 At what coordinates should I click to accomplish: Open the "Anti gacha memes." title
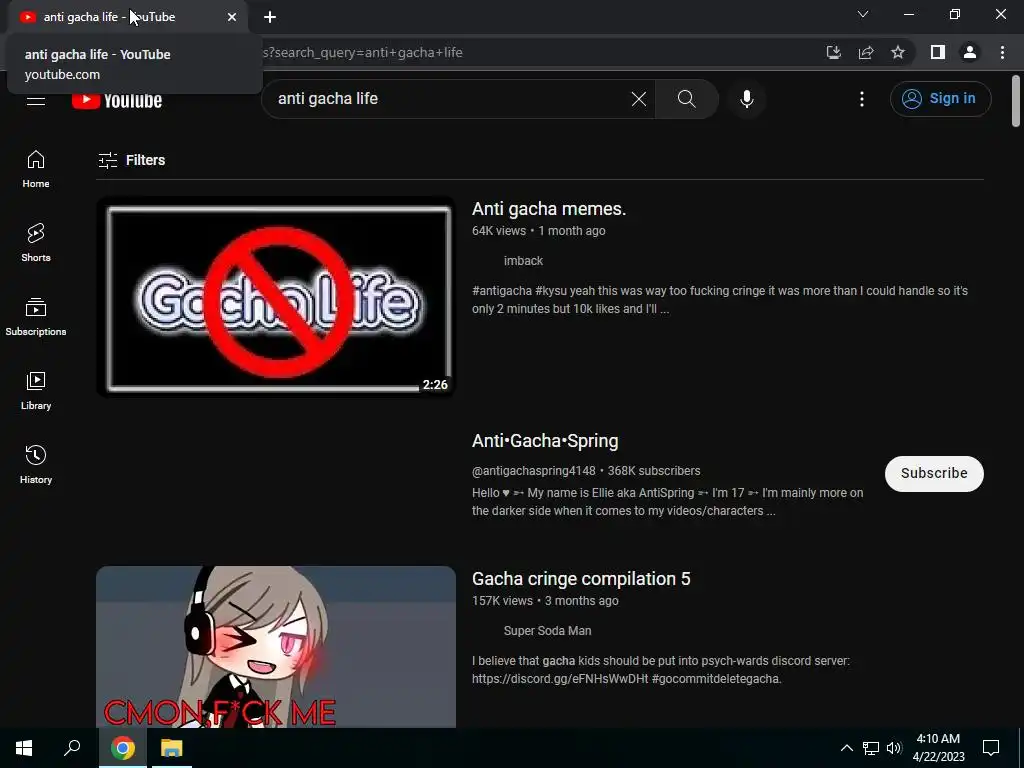tap(549, 209)
